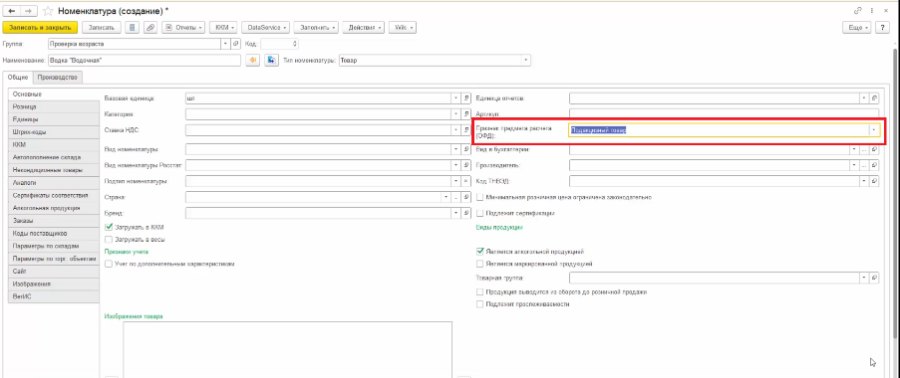Enable Учет по дополнительным характеристикам checkbox
The width and height of the screenshot is (900, 378).
[x=109, y=264]
